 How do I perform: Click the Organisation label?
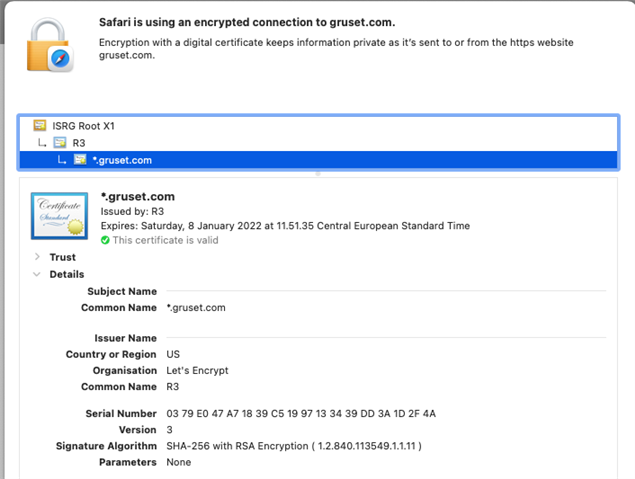125,370
